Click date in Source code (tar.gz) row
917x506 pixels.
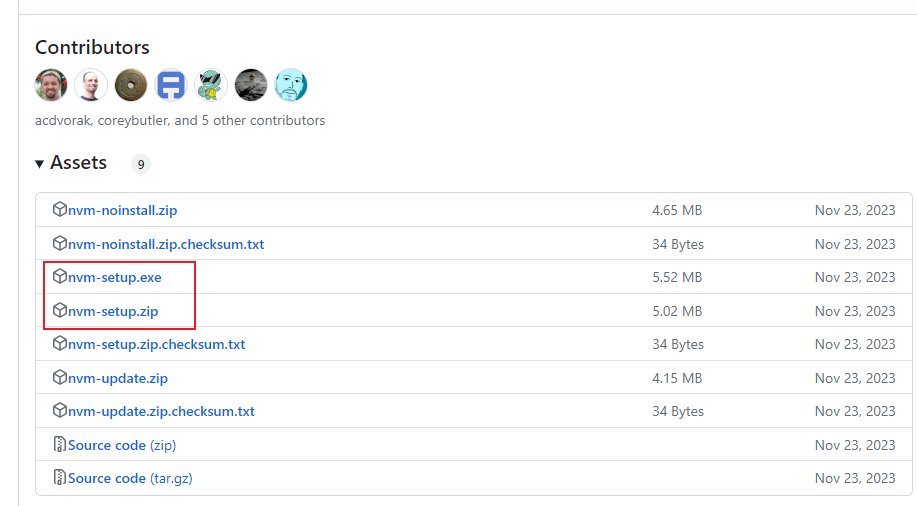pyautogui.click(x=855, y=479)
